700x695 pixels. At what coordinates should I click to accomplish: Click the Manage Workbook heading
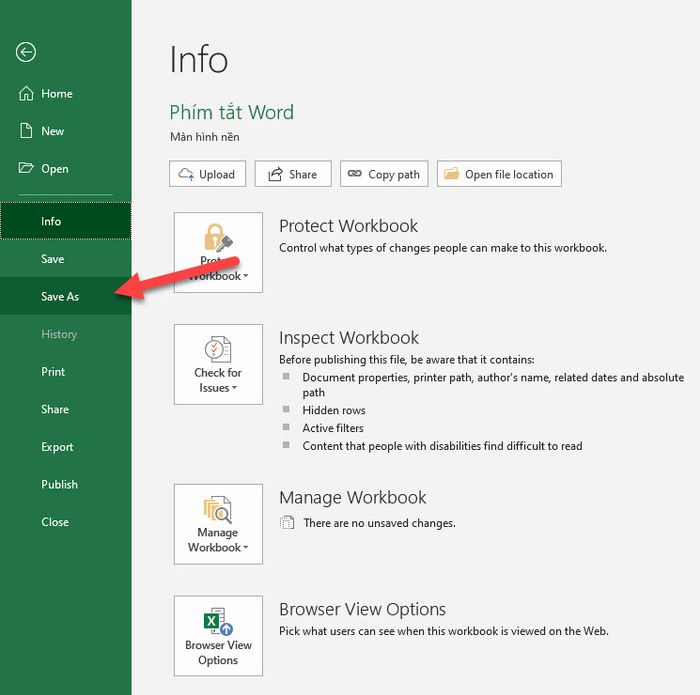[353, 498]
